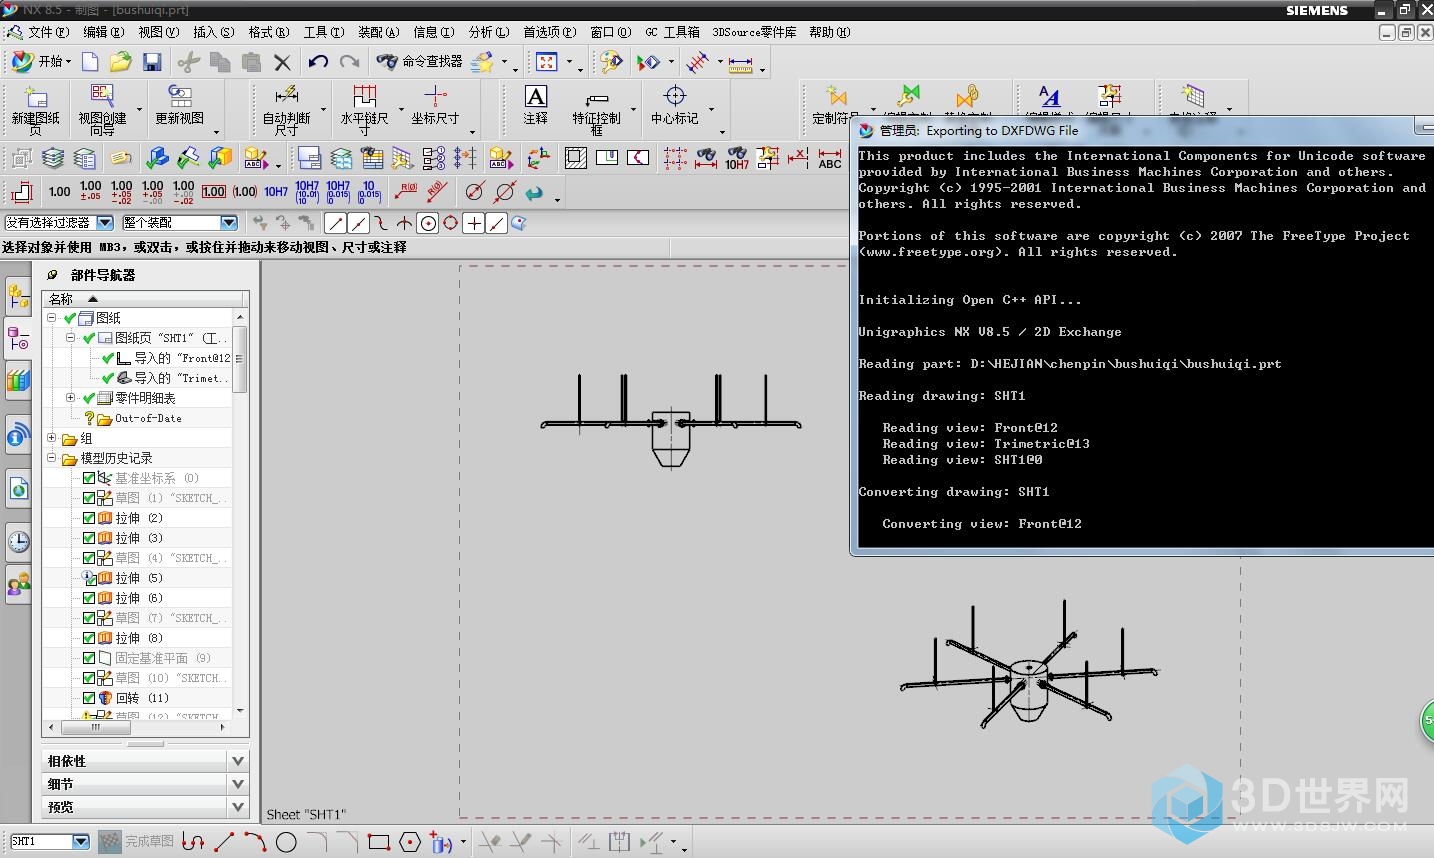Image resolution: width=1434 pixels, height=858 pixels.
Task: Select the Rectangle sketch tool in bottom toolbar
Action: pyautogui.click(x=378, y=842)
